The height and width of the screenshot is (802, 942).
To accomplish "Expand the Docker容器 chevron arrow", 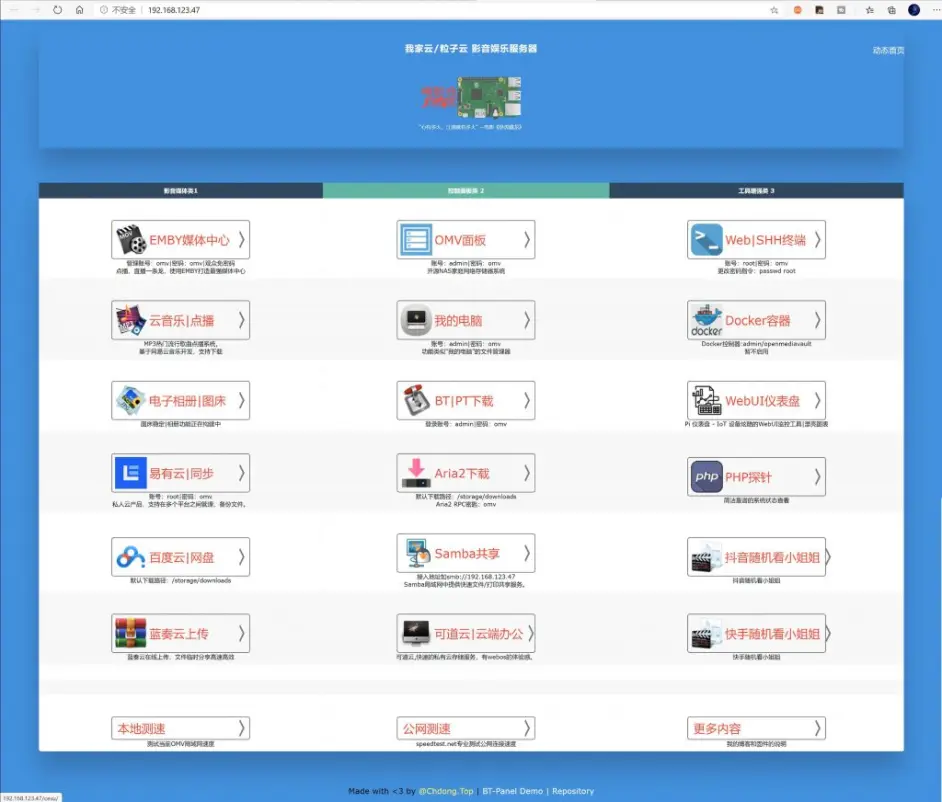I will click(818, 320).
